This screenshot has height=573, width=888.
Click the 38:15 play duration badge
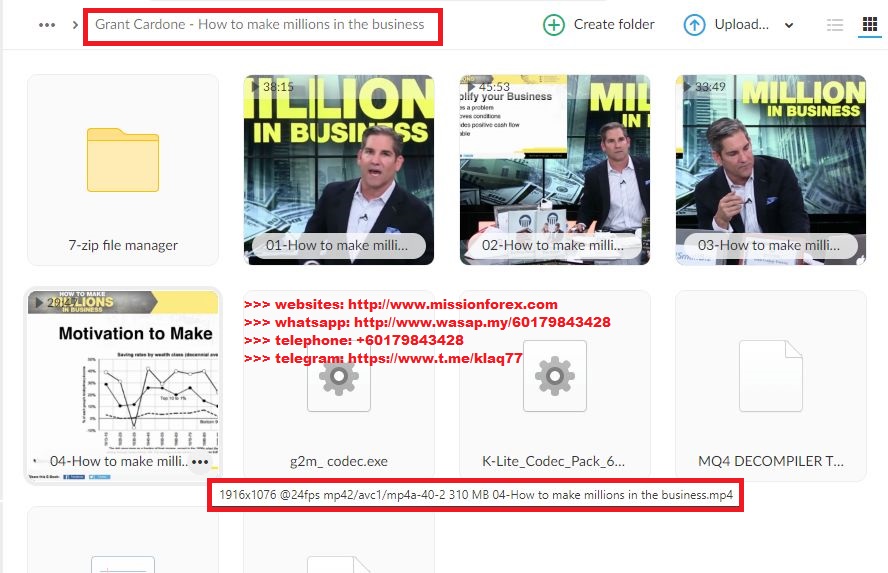pos(272,87)
